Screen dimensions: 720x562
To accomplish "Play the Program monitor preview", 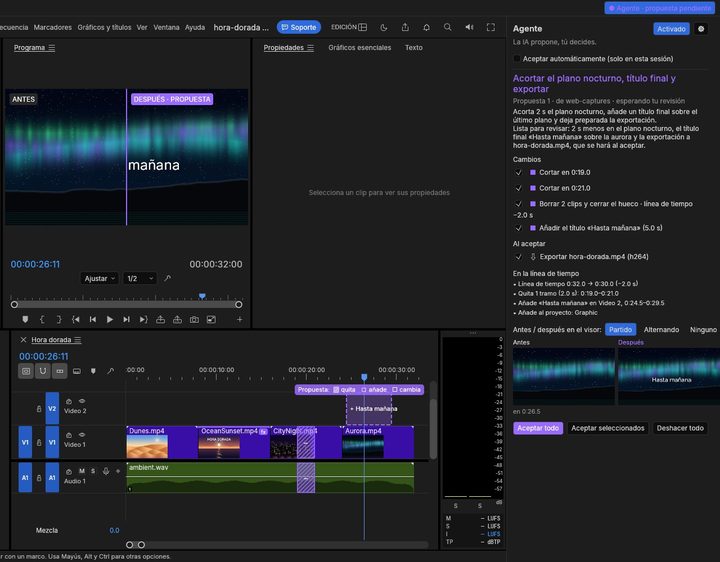I will click(110, 320).
